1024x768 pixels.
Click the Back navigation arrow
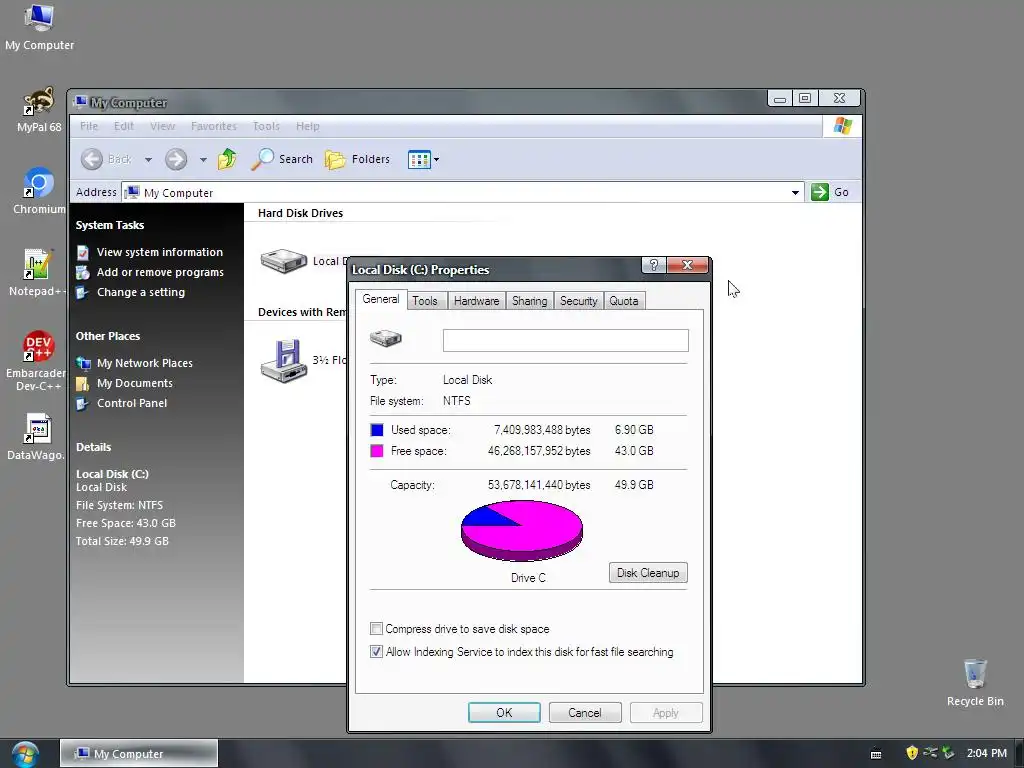pyautogui.click(x=92, y=159)
